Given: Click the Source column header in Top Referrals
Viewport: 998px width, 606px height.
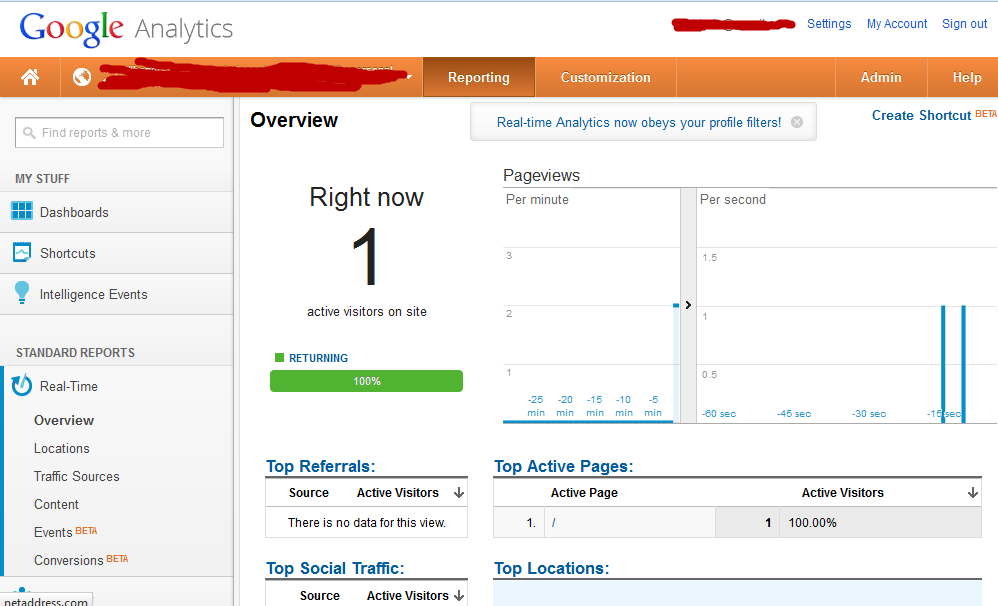Looking at the screenshot, I should 309,493.
